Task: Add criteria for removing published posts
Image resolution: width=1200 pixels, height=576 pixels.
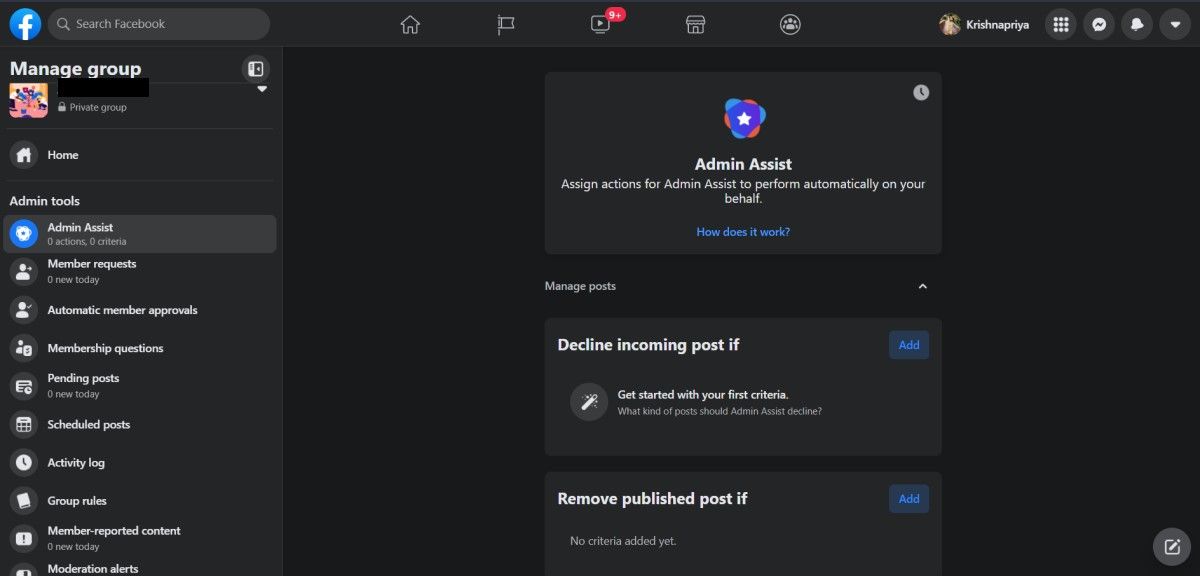Action: (908, 498)
